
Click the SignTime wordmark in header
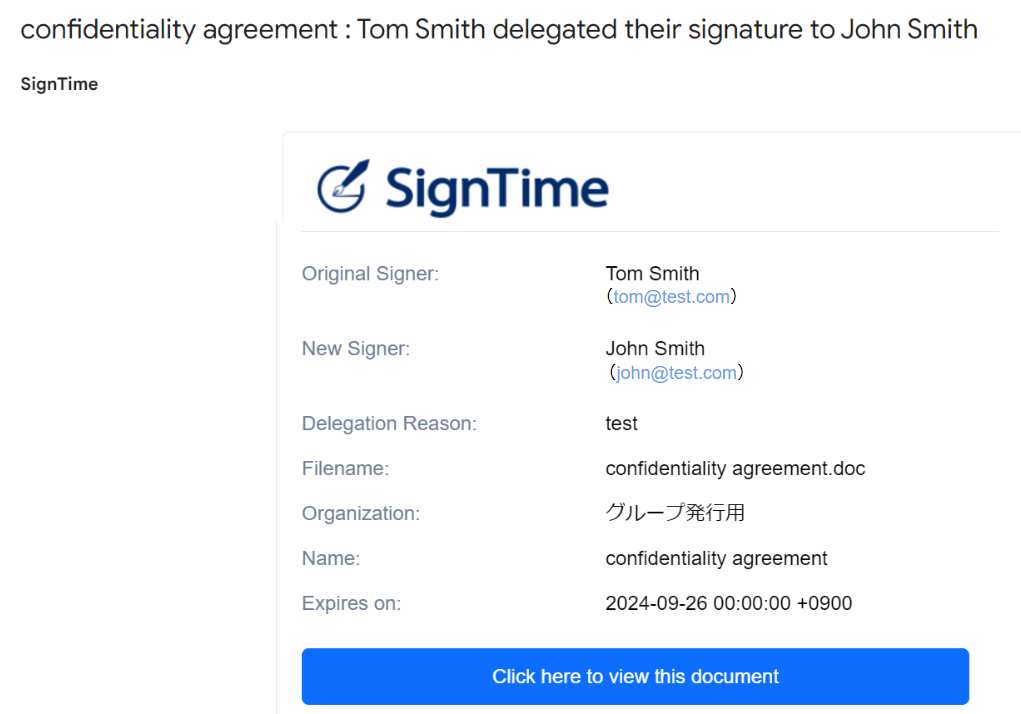[497, 189]
